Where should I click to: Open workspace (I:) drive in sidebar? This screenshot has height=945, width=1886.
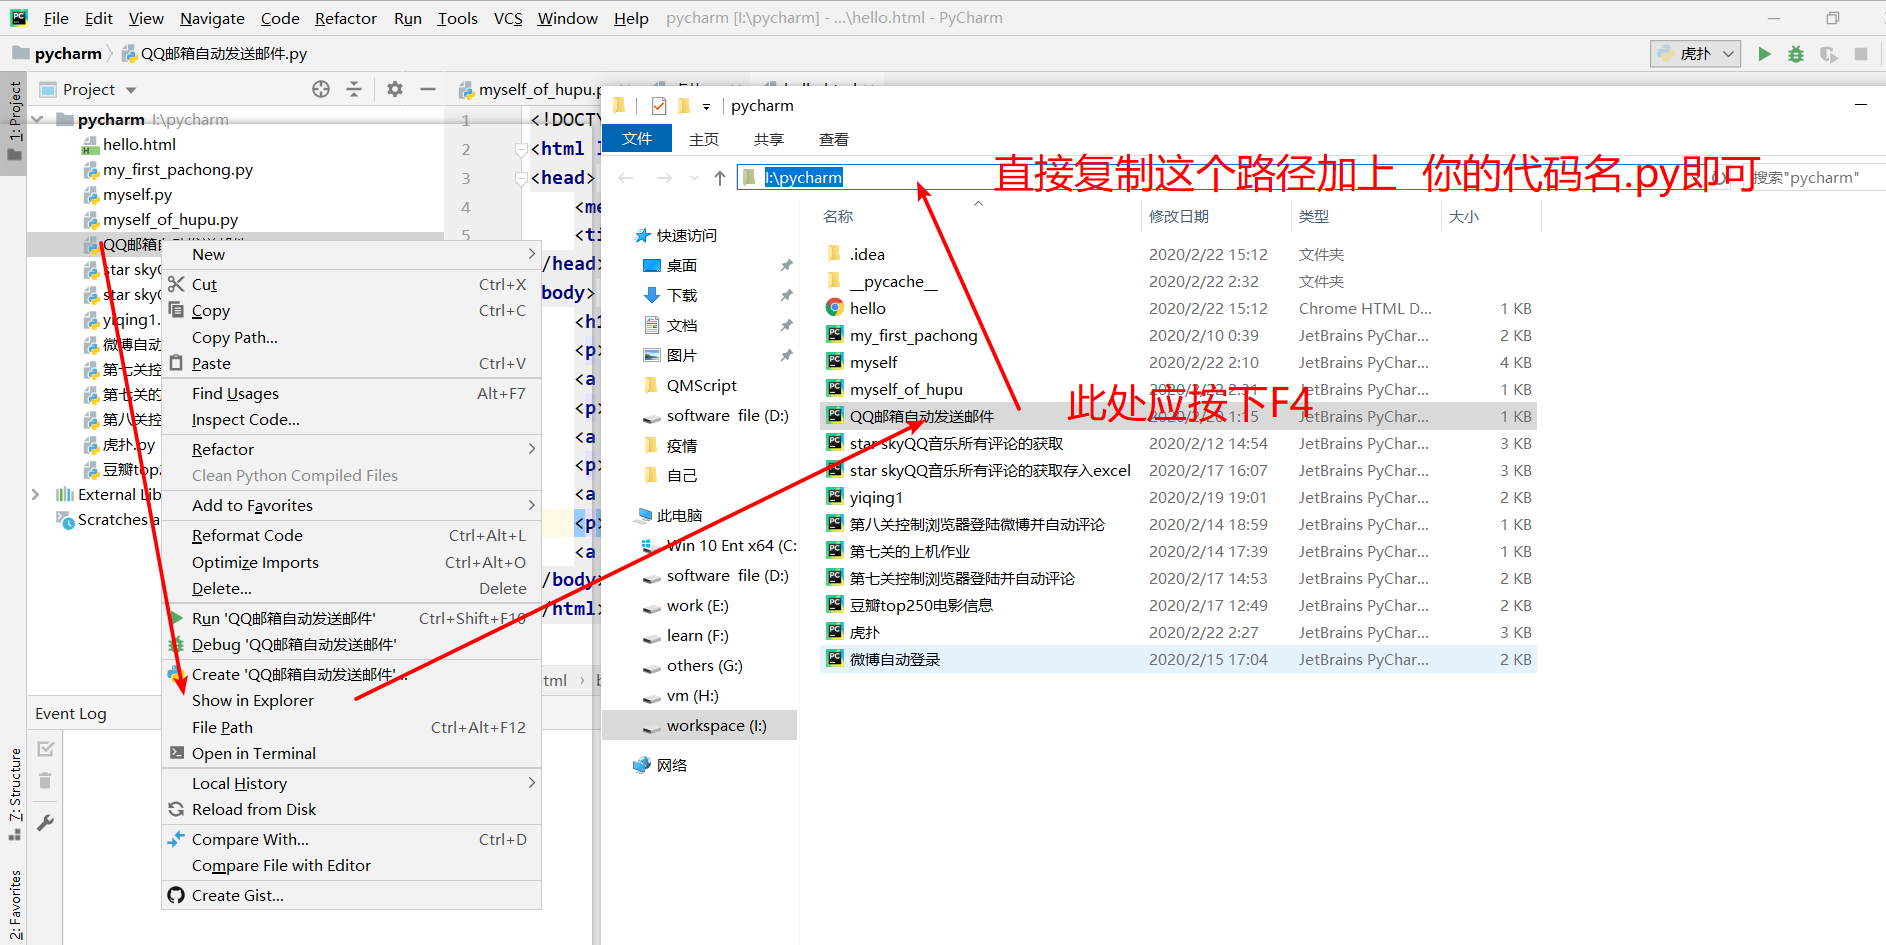pyautogui.click(x=700, y=725)
